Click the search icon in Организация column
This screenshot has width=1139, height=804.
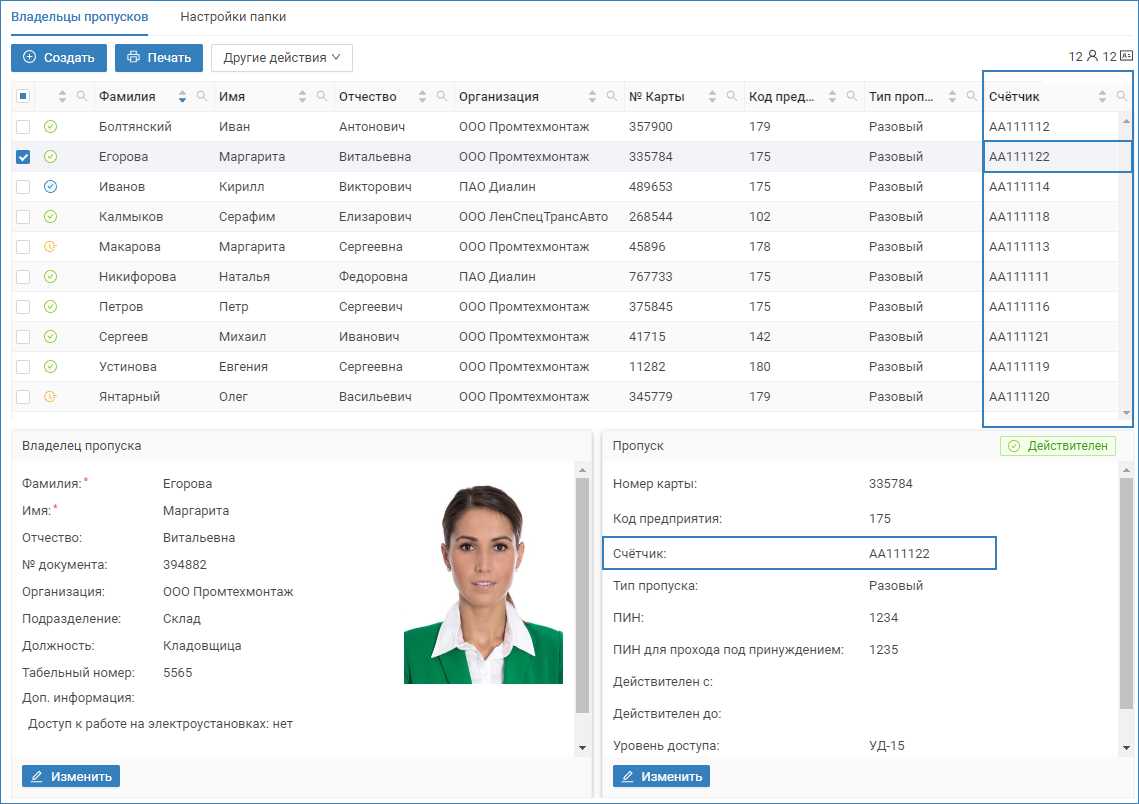(611, 97)
